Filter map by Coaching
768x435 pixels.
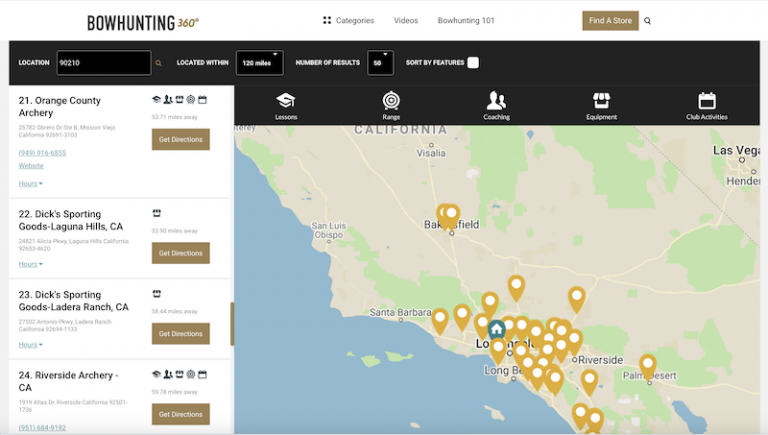[496, 106]
